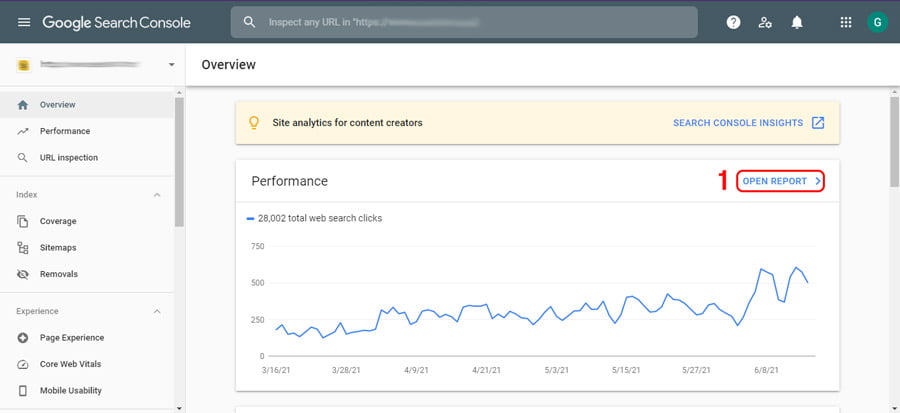The width and height of the screenshot is (900, 413).
Task: Open the notifications bell
Action: [x=797, y=22]
